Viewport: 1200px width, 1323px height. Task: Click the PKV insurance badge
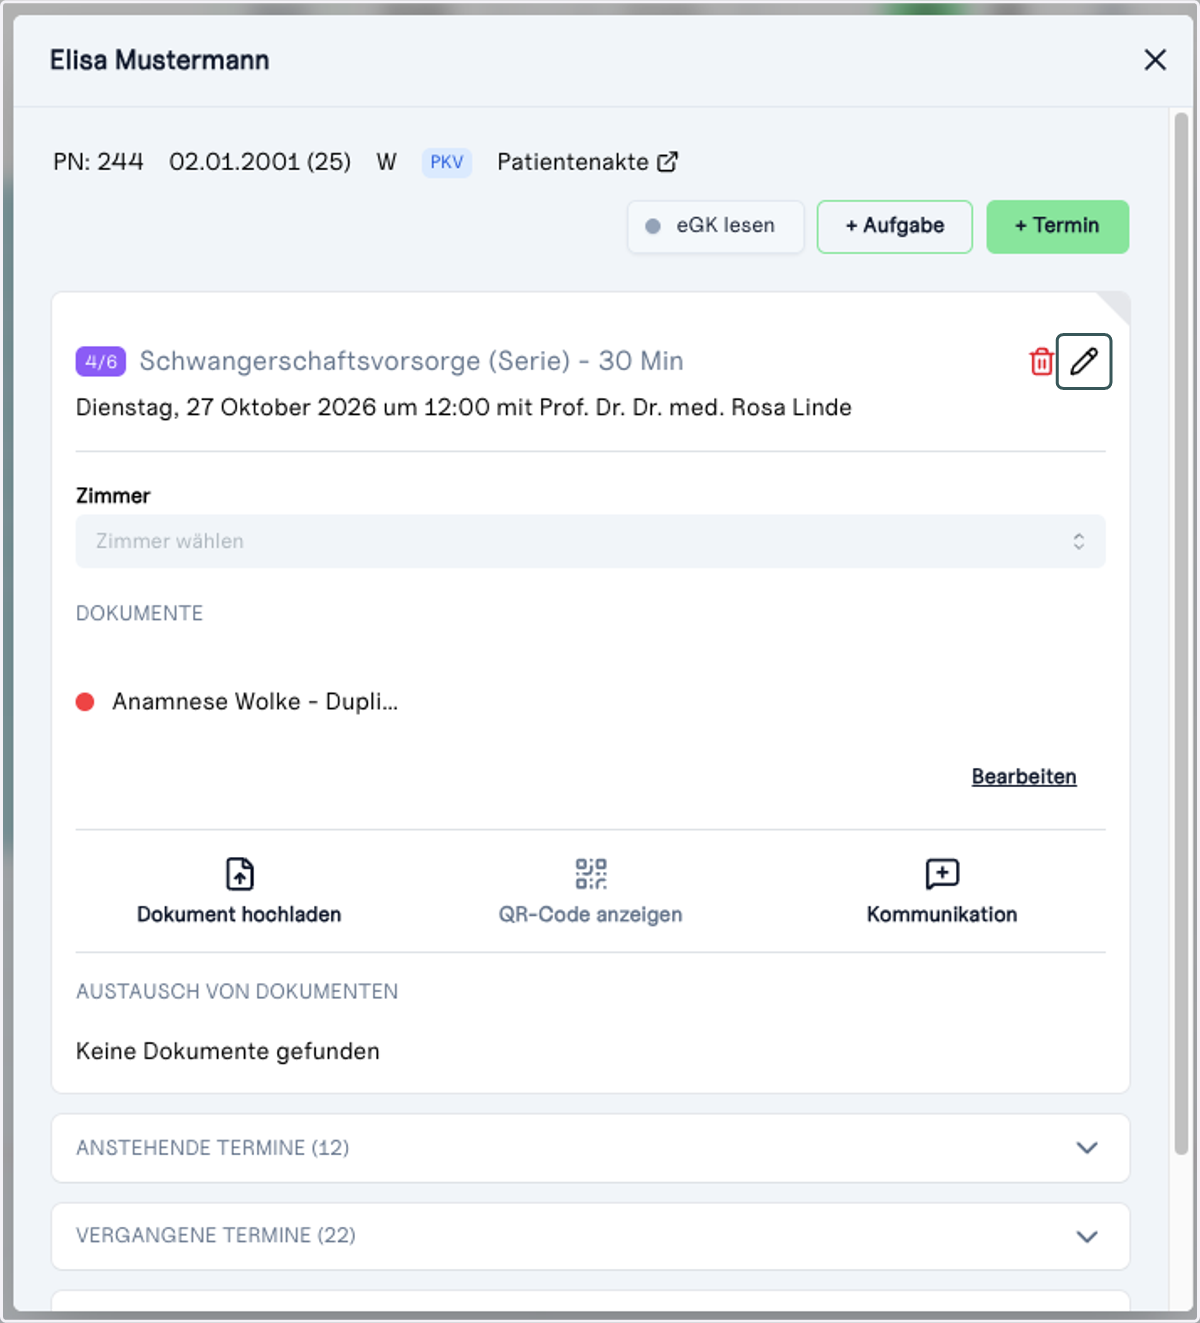(446, 162)
